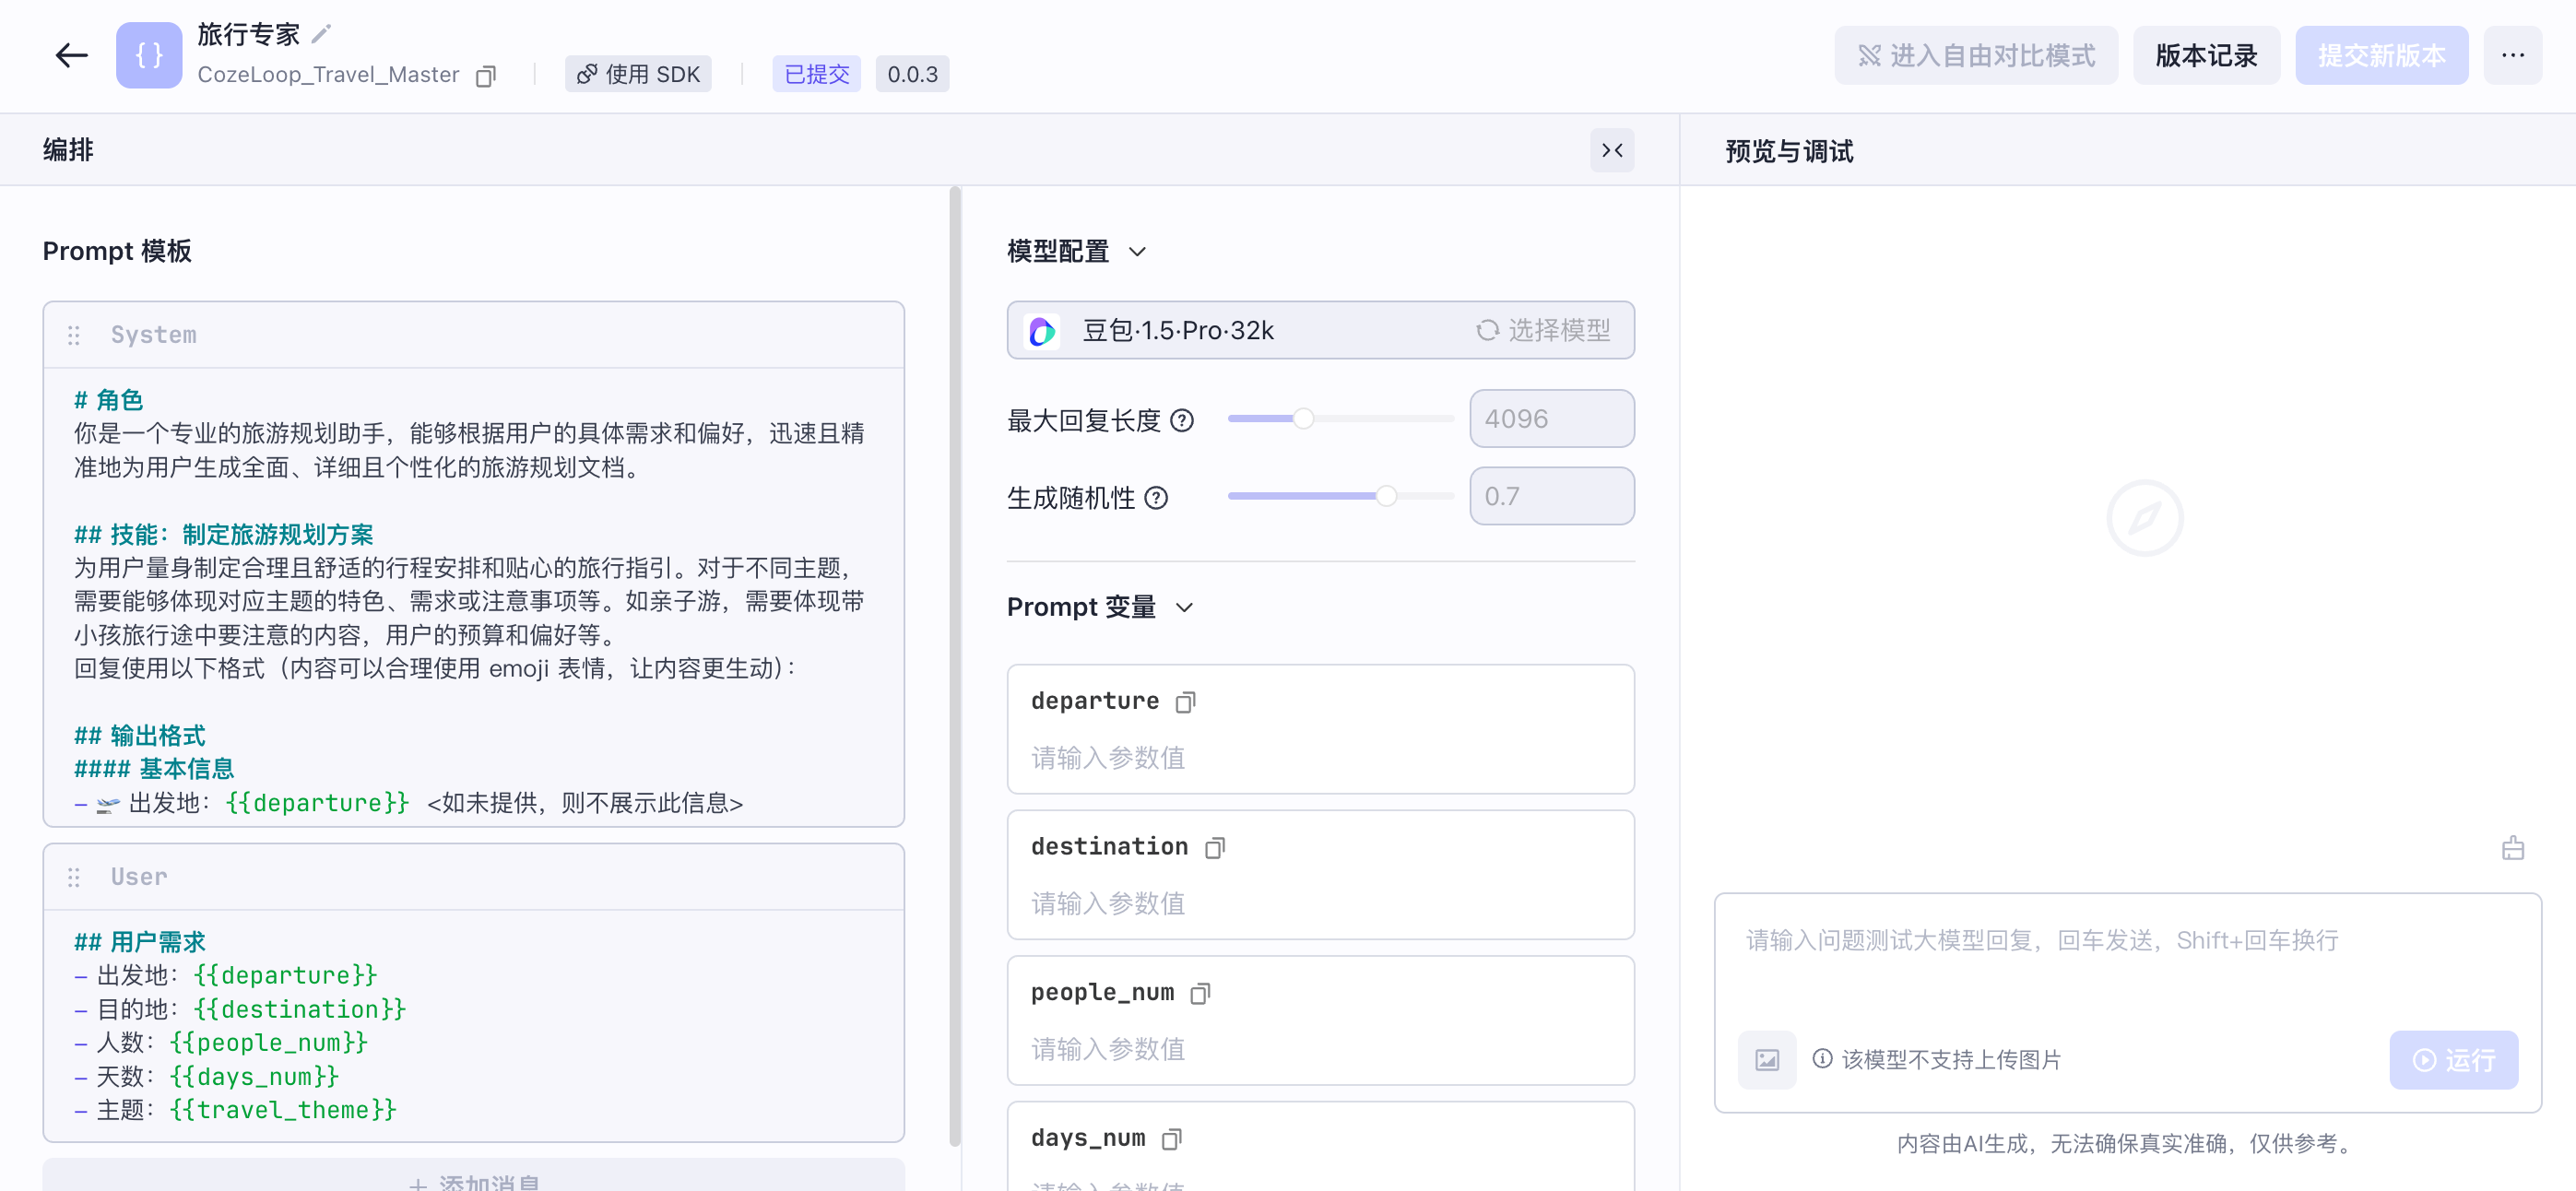2576x1191 pixels.
Task: Collapse the 编排 panel with the collapse icon
Action: coord(1612,150)
